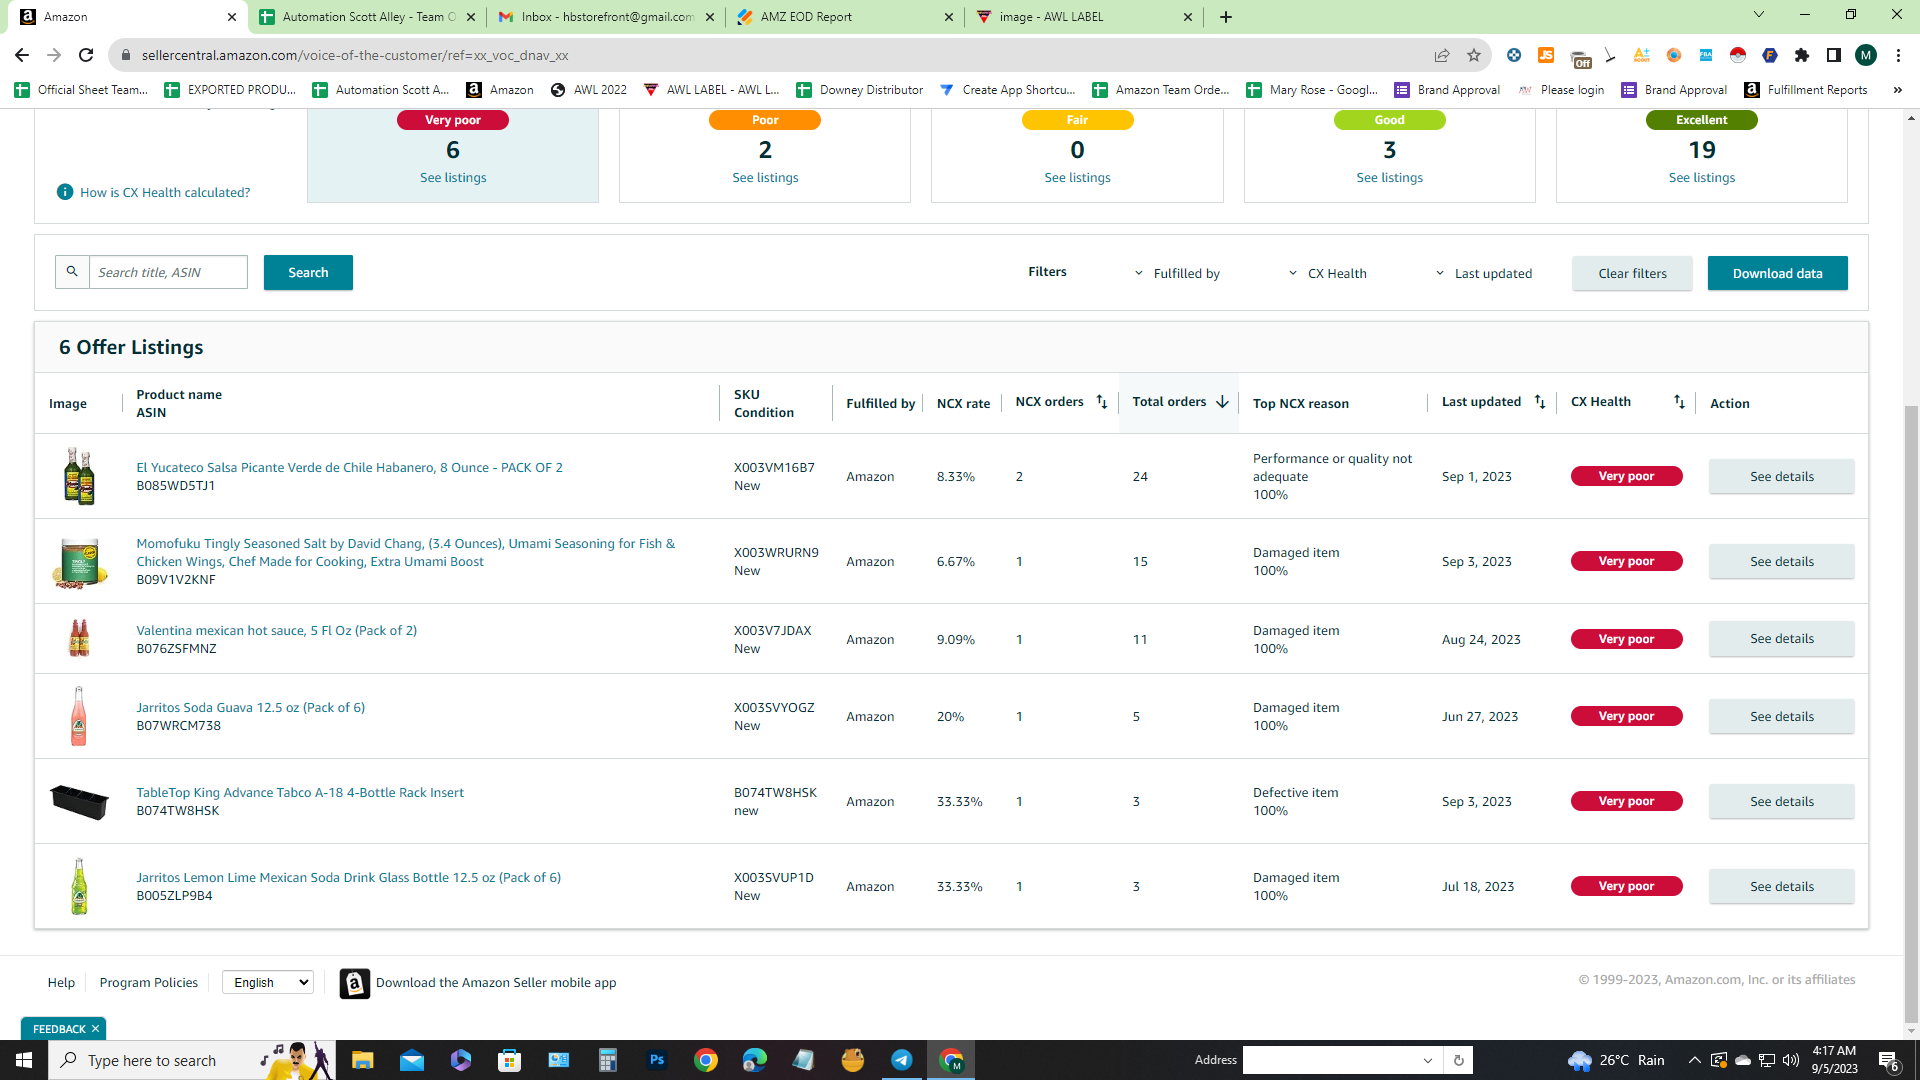See listings under the Very poor card
Viewport: 1920px width, 1080px height.
pos(453,177)
